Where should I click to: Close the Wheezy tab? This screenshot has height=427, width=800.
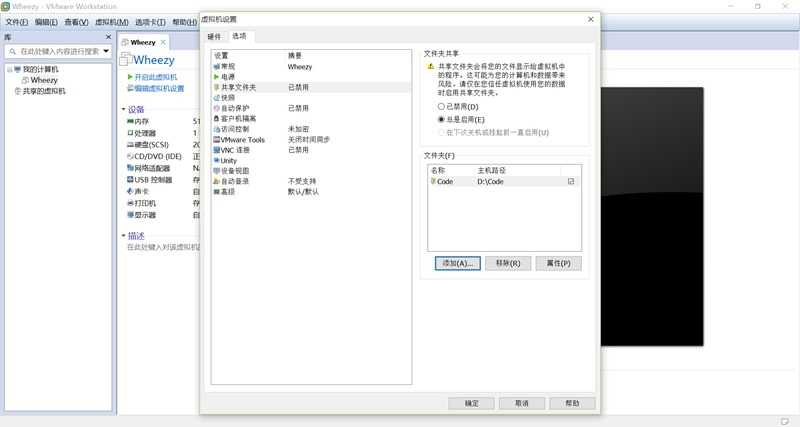tap(163, 42)
